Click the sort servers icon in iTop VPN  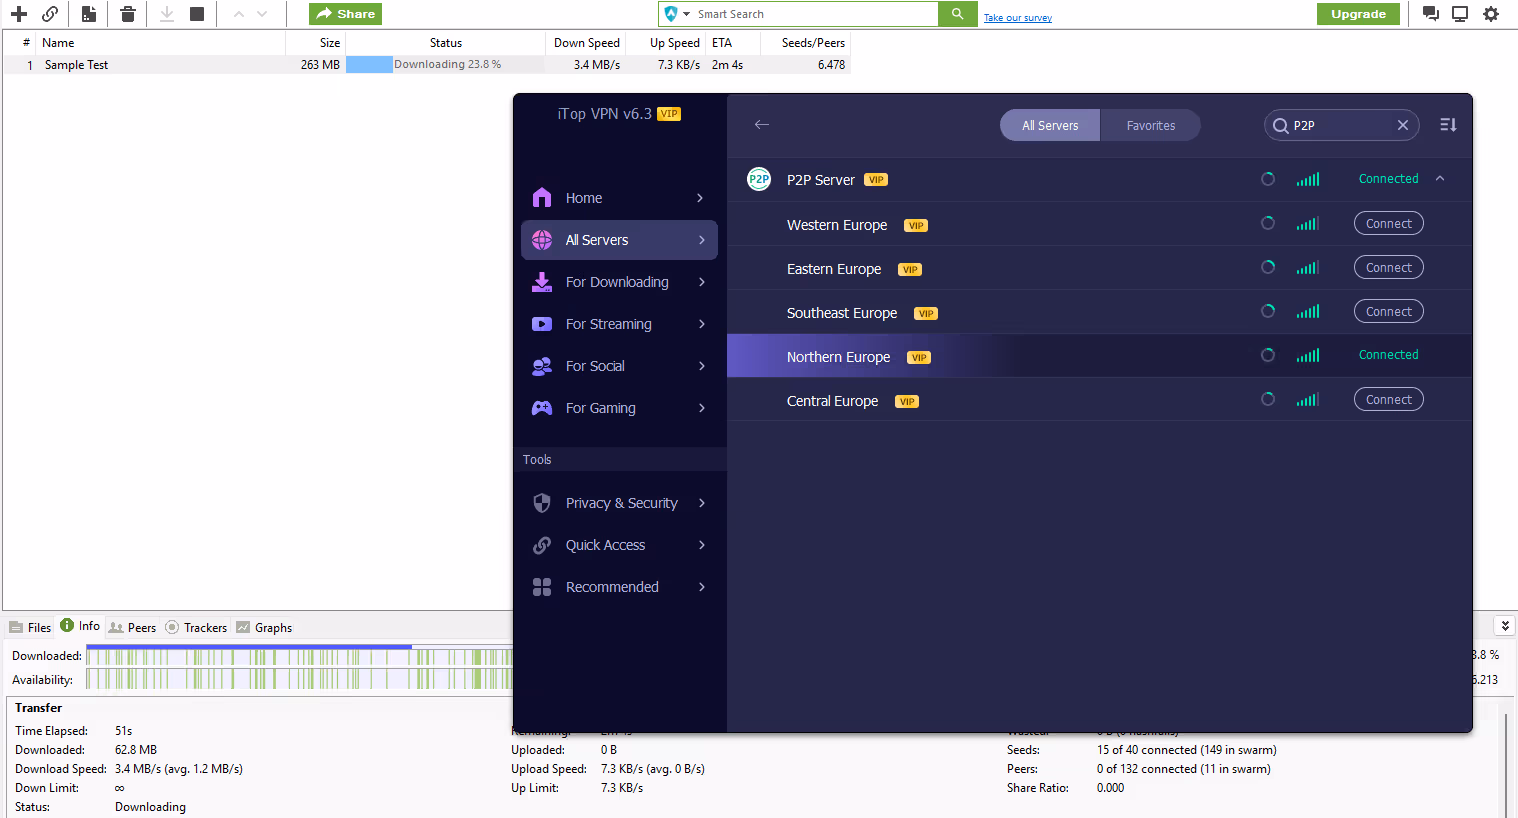pyautogui.click(x=1448, y=125)
